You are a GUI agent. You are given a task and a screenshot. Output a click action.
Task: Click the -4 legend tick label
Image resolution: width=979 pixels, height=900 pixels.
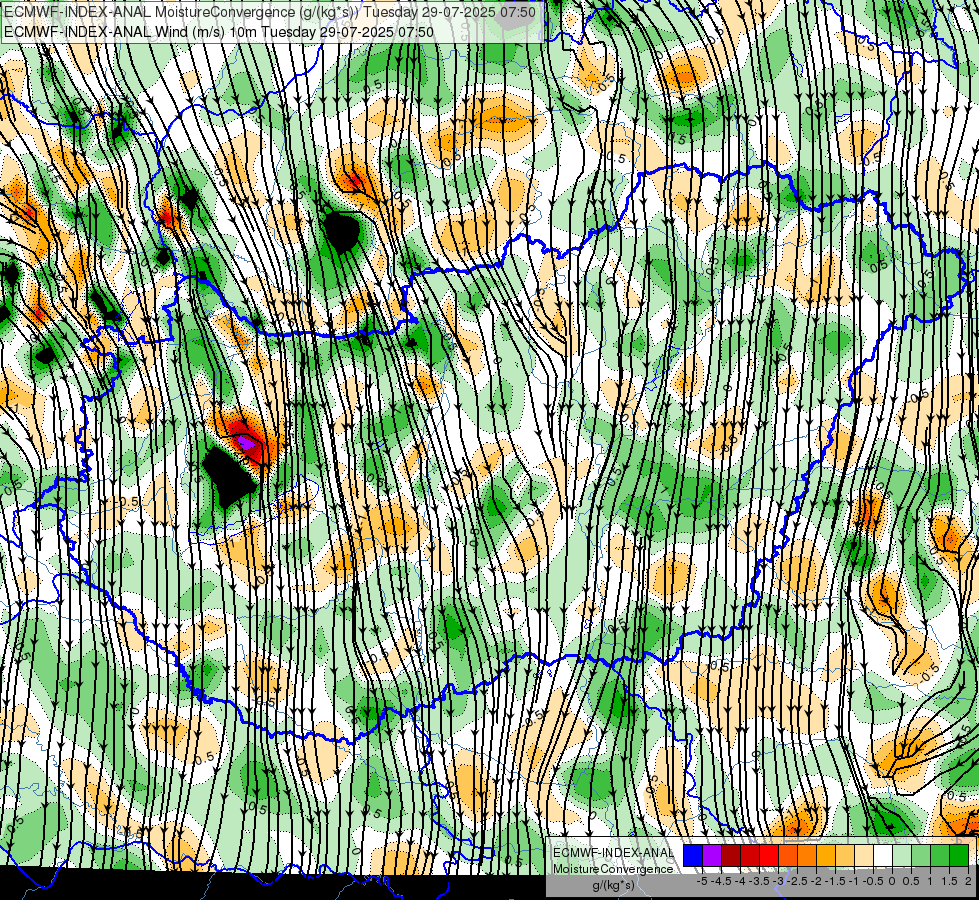(x=740, y=881)
